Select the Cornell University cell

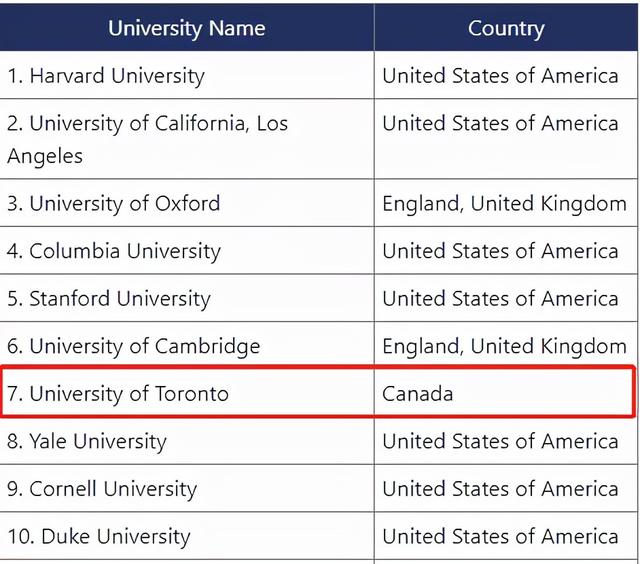[102, 489]
